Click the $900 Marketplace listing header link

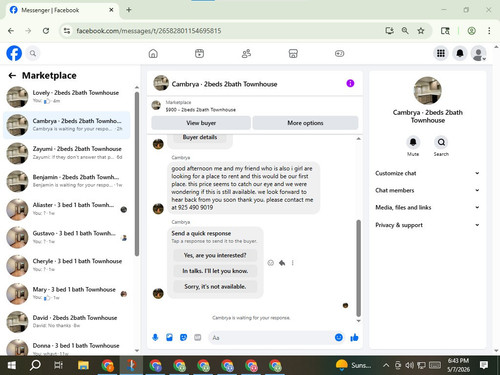(x=201, y=106)
